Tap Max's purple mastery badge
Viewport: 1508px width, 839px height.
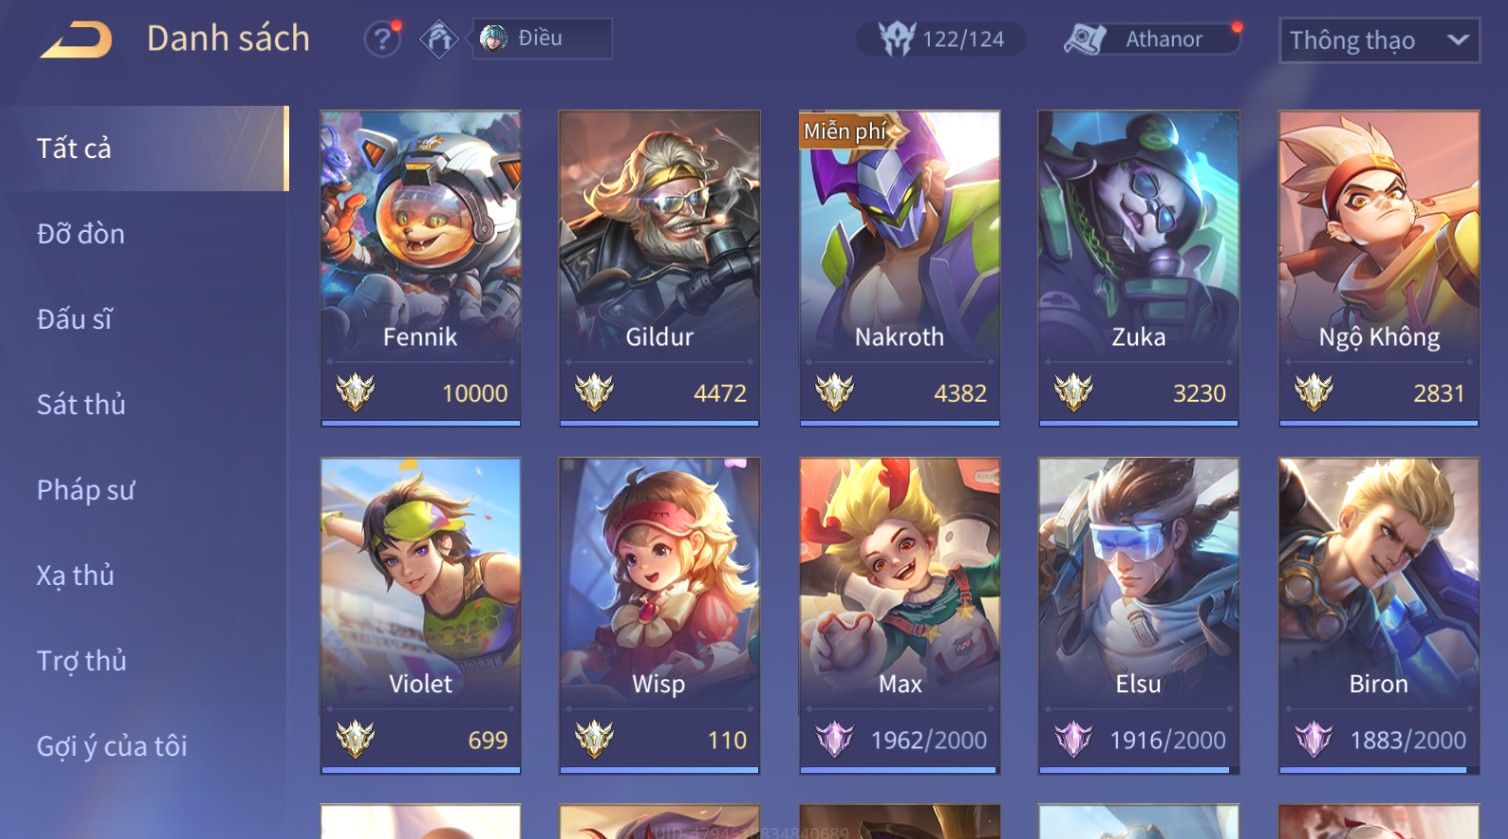[x=834, y=740]
